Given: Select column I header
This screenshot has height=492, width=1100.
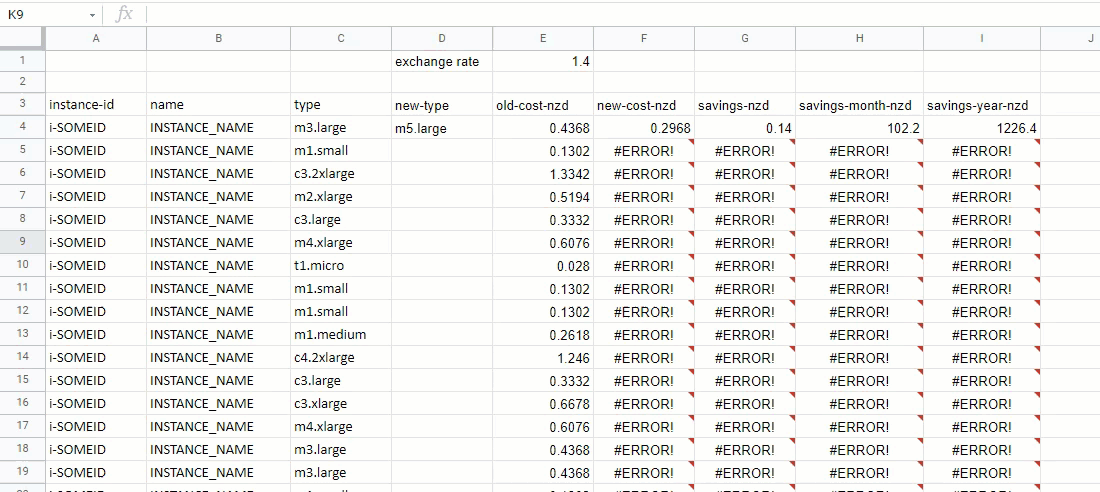Looking at the screenshot, I should pos(981,38).
